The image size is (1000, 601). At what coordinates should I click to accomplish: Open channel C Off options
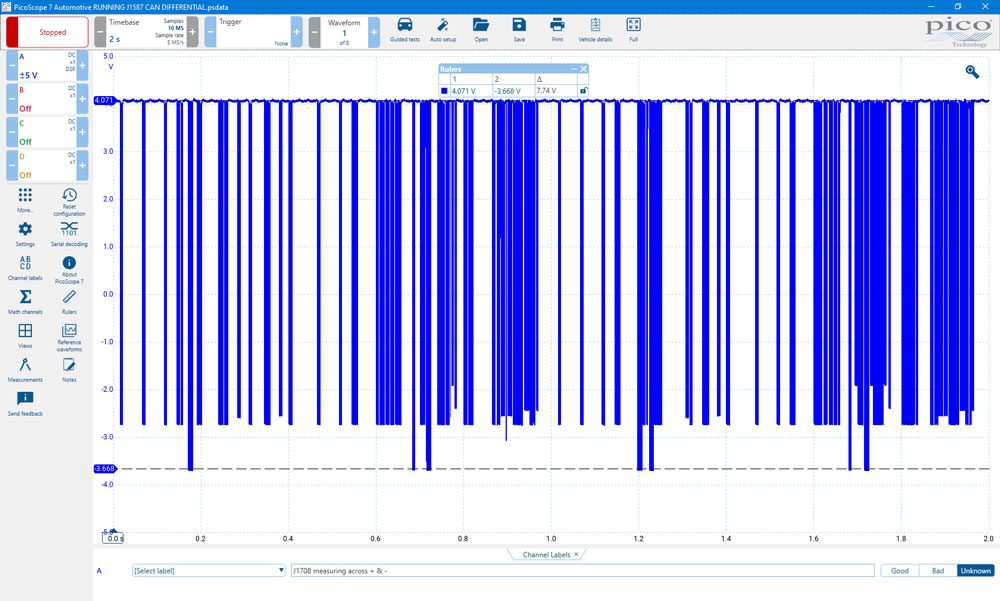pyautogui.click(x=47, y=132)
